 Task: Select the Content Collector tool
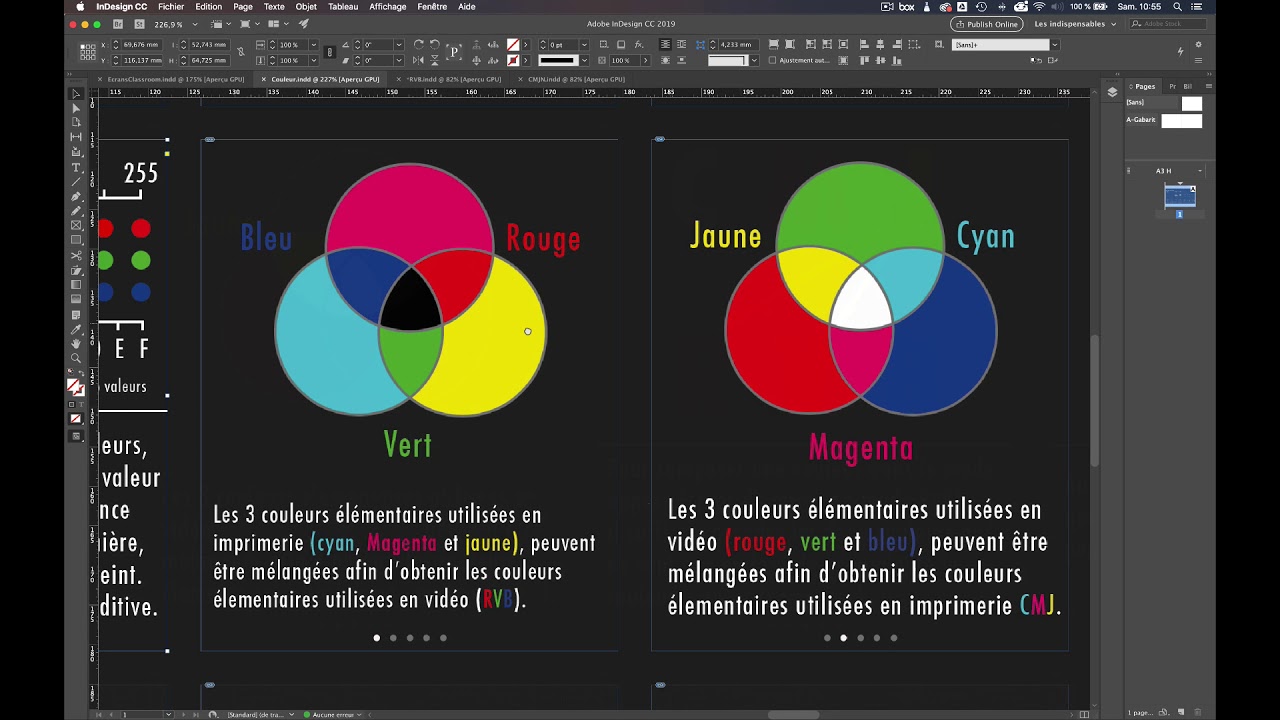(x=76, y=152)
